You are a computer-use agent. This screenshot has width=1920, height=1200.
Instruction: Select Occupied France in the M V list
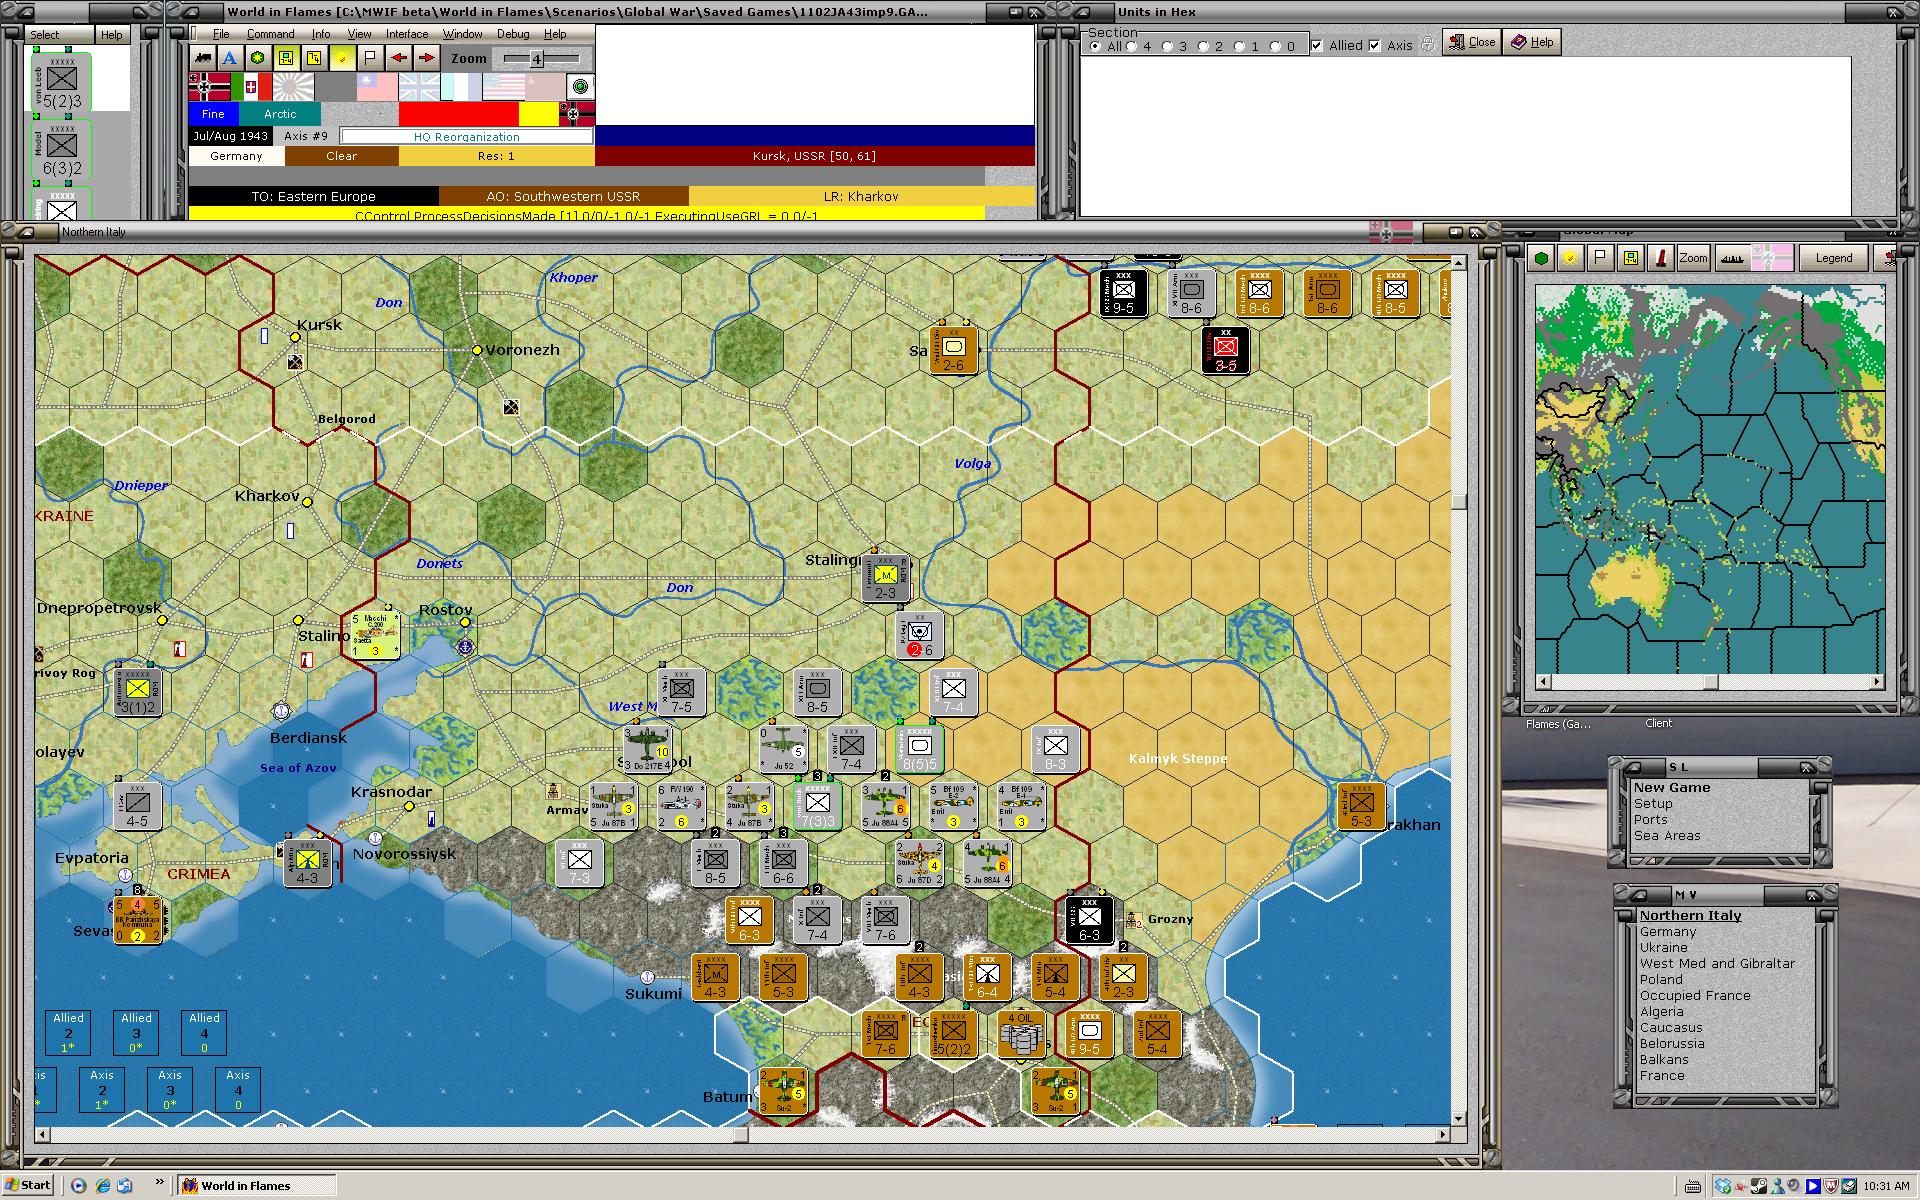(x=1695, y=995)
